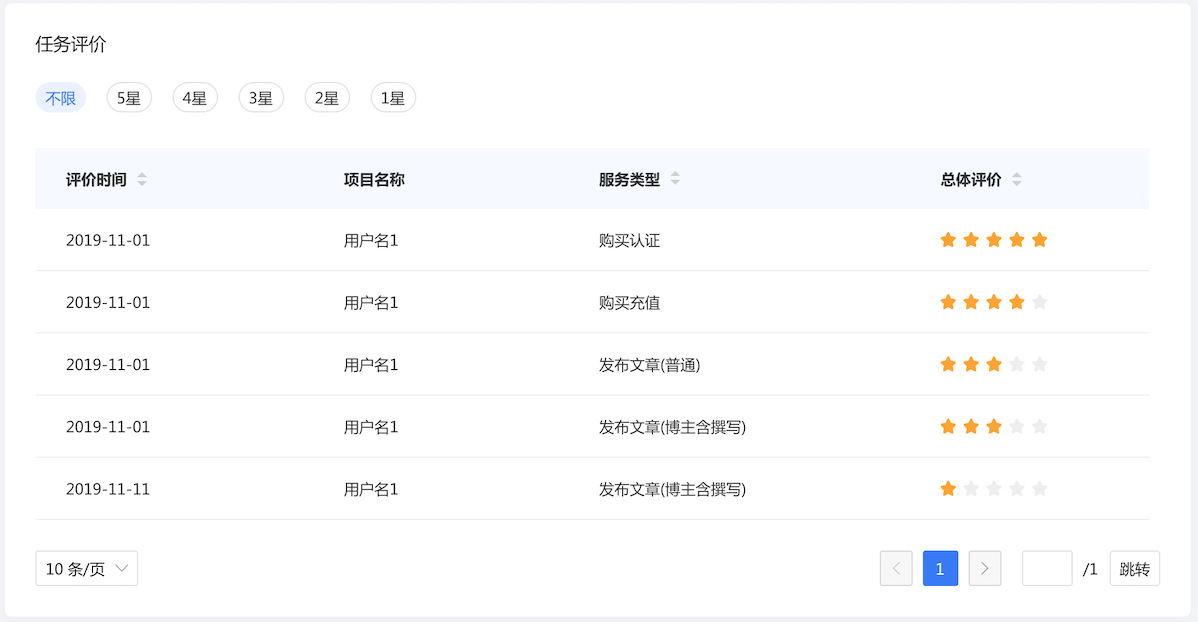
Task: Click date 2019-11-01 in 购买认证 row
Action: [108, 240]
